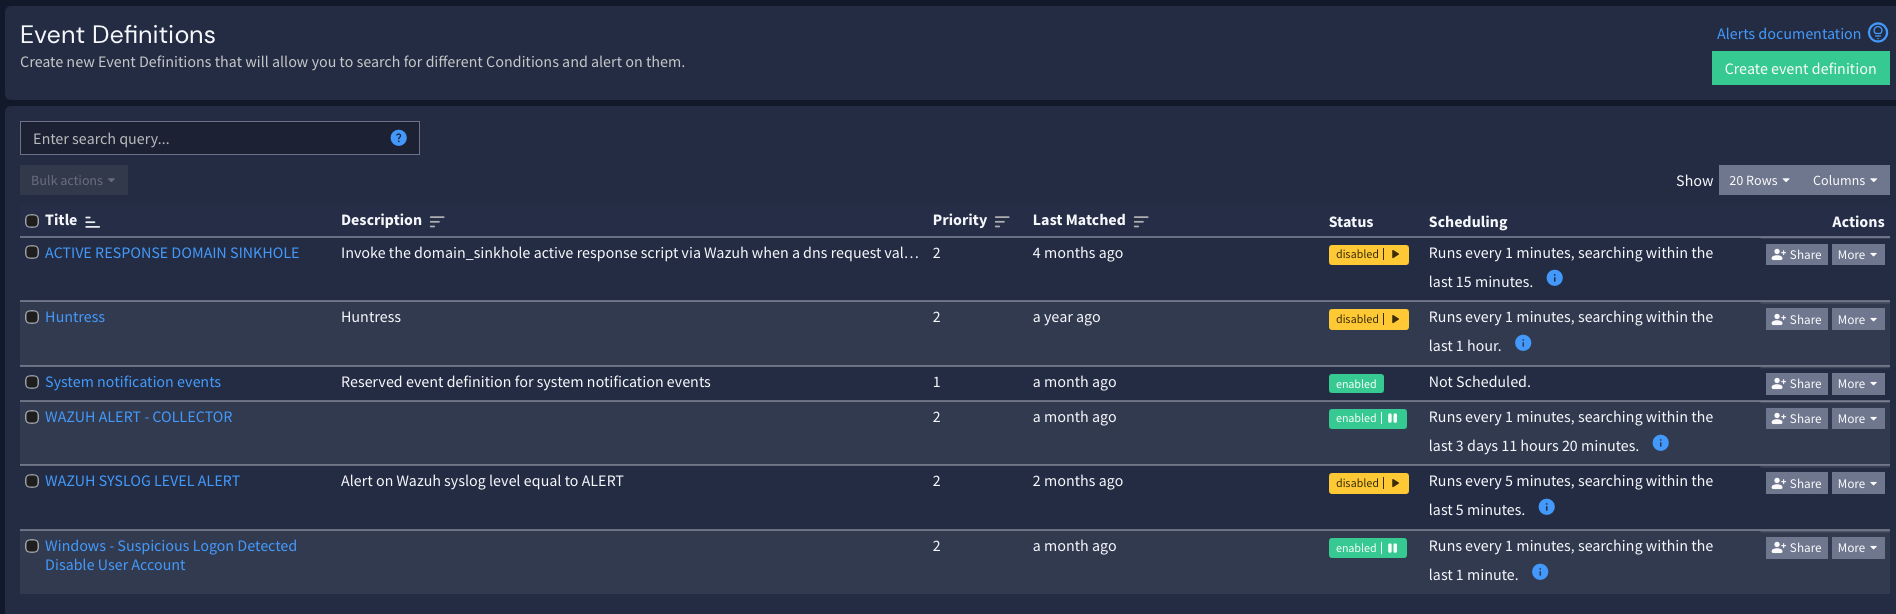
Task: Click the info icon beside WAZUH SYSLOG LEVEL ALERT scheduling
Action: [1546, 507]
